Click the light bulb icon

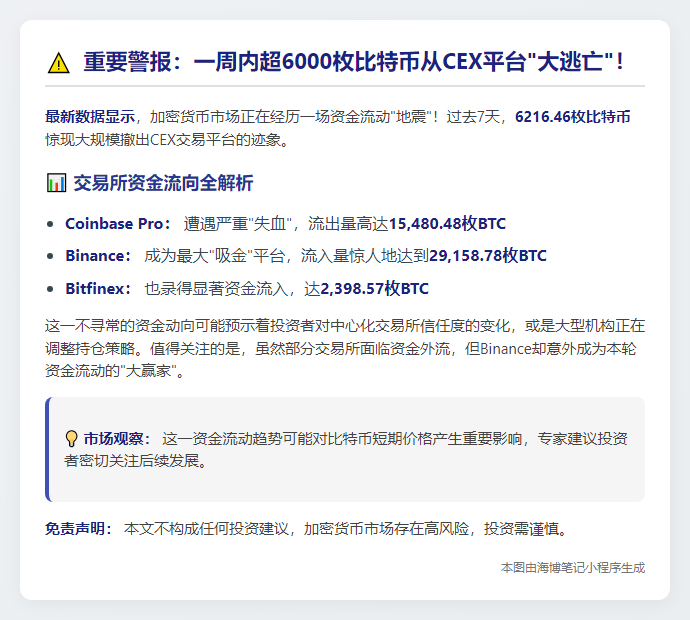click(x=71, y=439)
